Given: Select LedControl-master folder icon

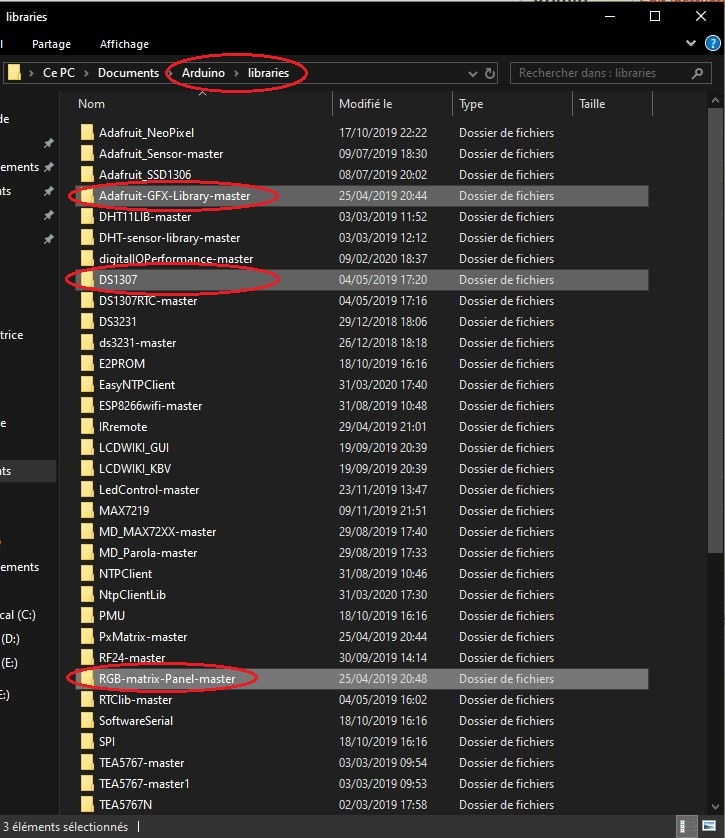Looking at the screenshot, I should 87,490.
